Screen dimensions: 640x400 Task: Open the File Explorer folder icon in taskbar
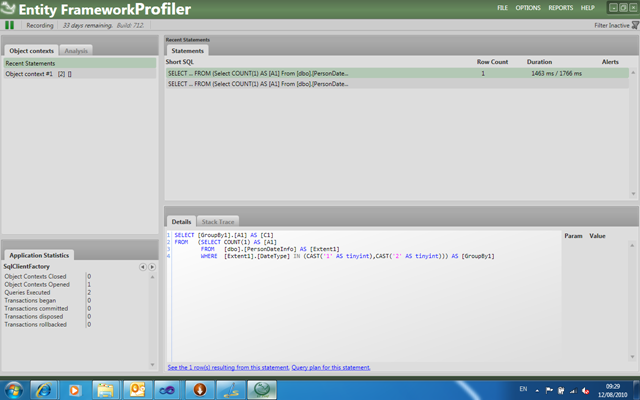tap(106, 389)
